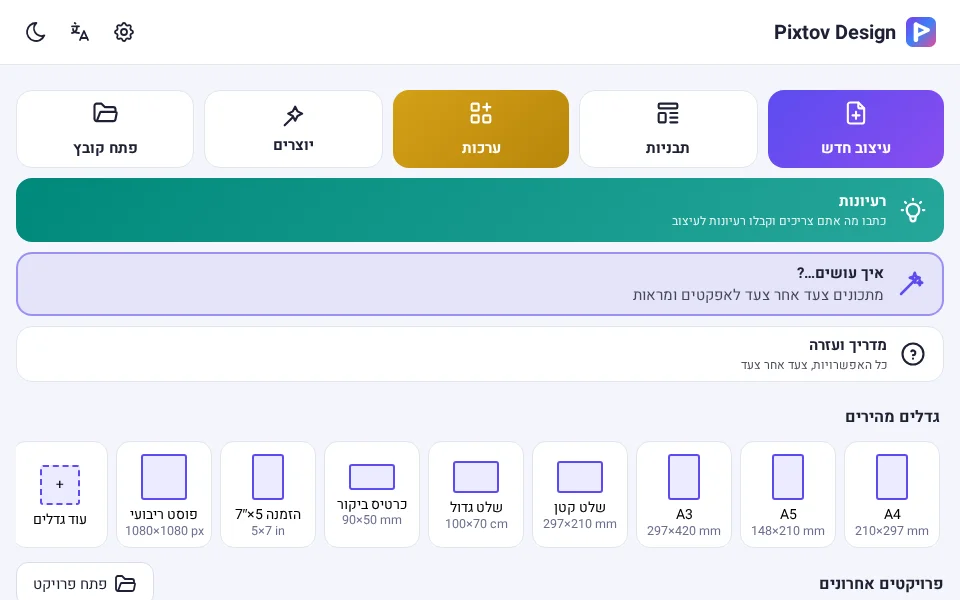This screenshot has height=600, width=960.
Task: Click the lightbulb icon in ideas banner
Action: (912, 210)
